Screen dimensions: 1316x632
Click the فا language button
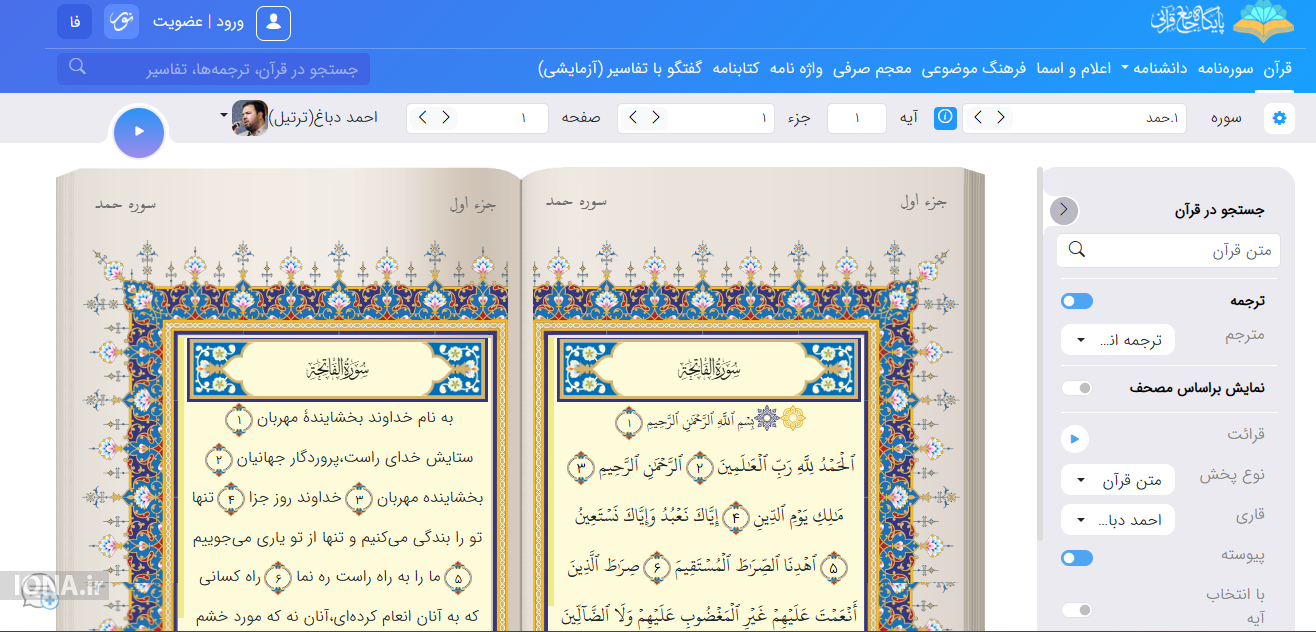74,20
